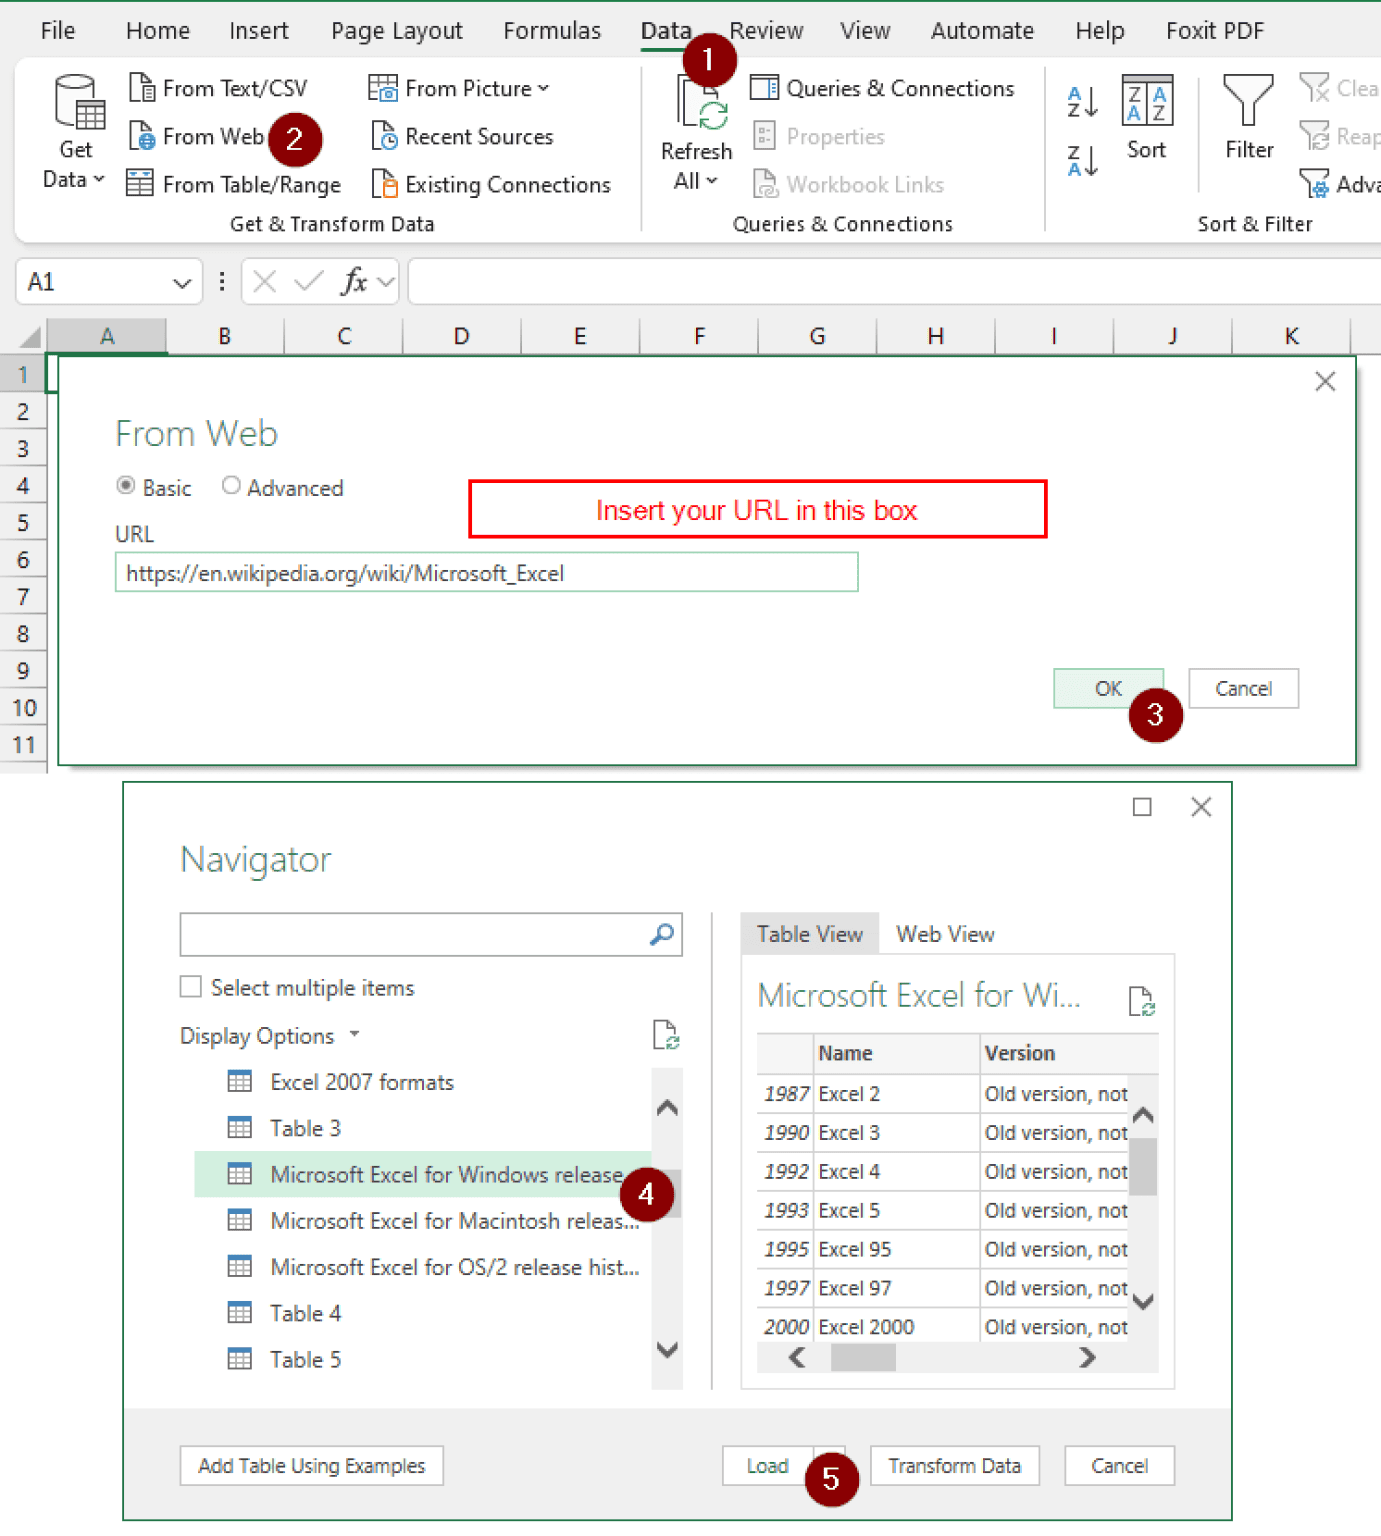Select the Basic radio button
This screenshot has height=1536, width=1381.
[x=126, y=485]
